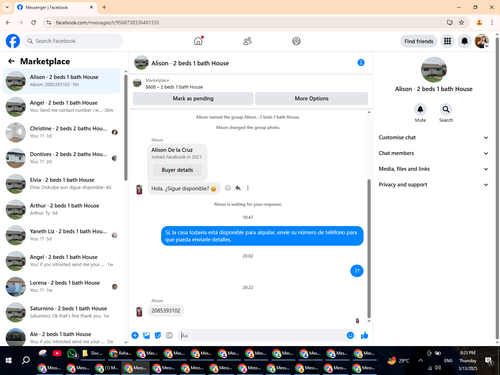Viewport: 500px width, 375px height.
Task: Click the large house photo in sidebar
Action: [x=433, y=70]
